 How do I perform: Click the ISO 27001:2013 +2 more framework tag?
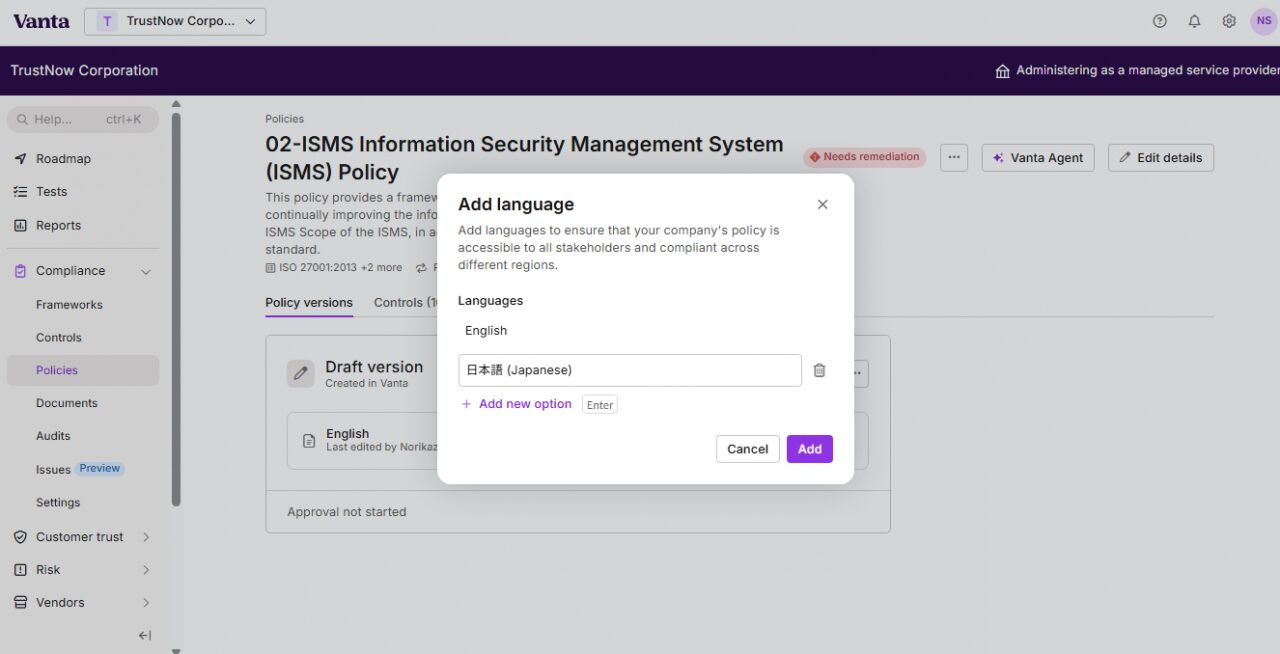[x=334, y=268]
